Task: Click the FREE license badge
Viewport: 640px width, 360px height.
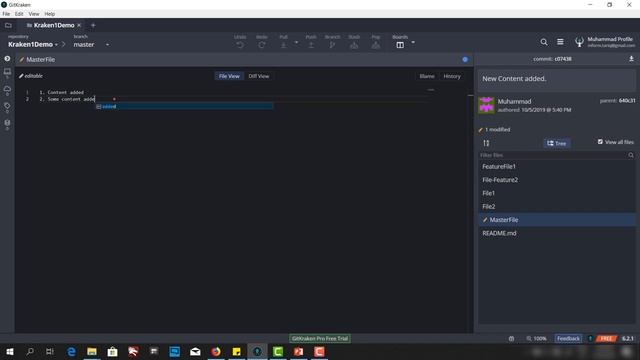Action: (607, 339)
